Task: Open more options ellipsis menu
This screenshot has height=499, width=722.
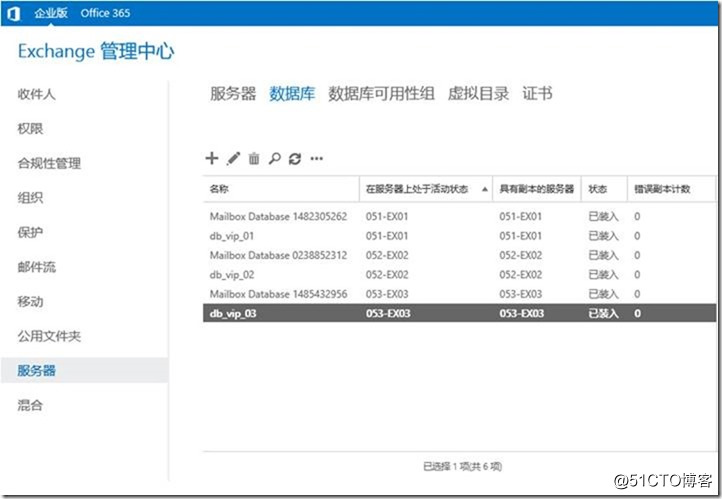Action: pos(317,159)
